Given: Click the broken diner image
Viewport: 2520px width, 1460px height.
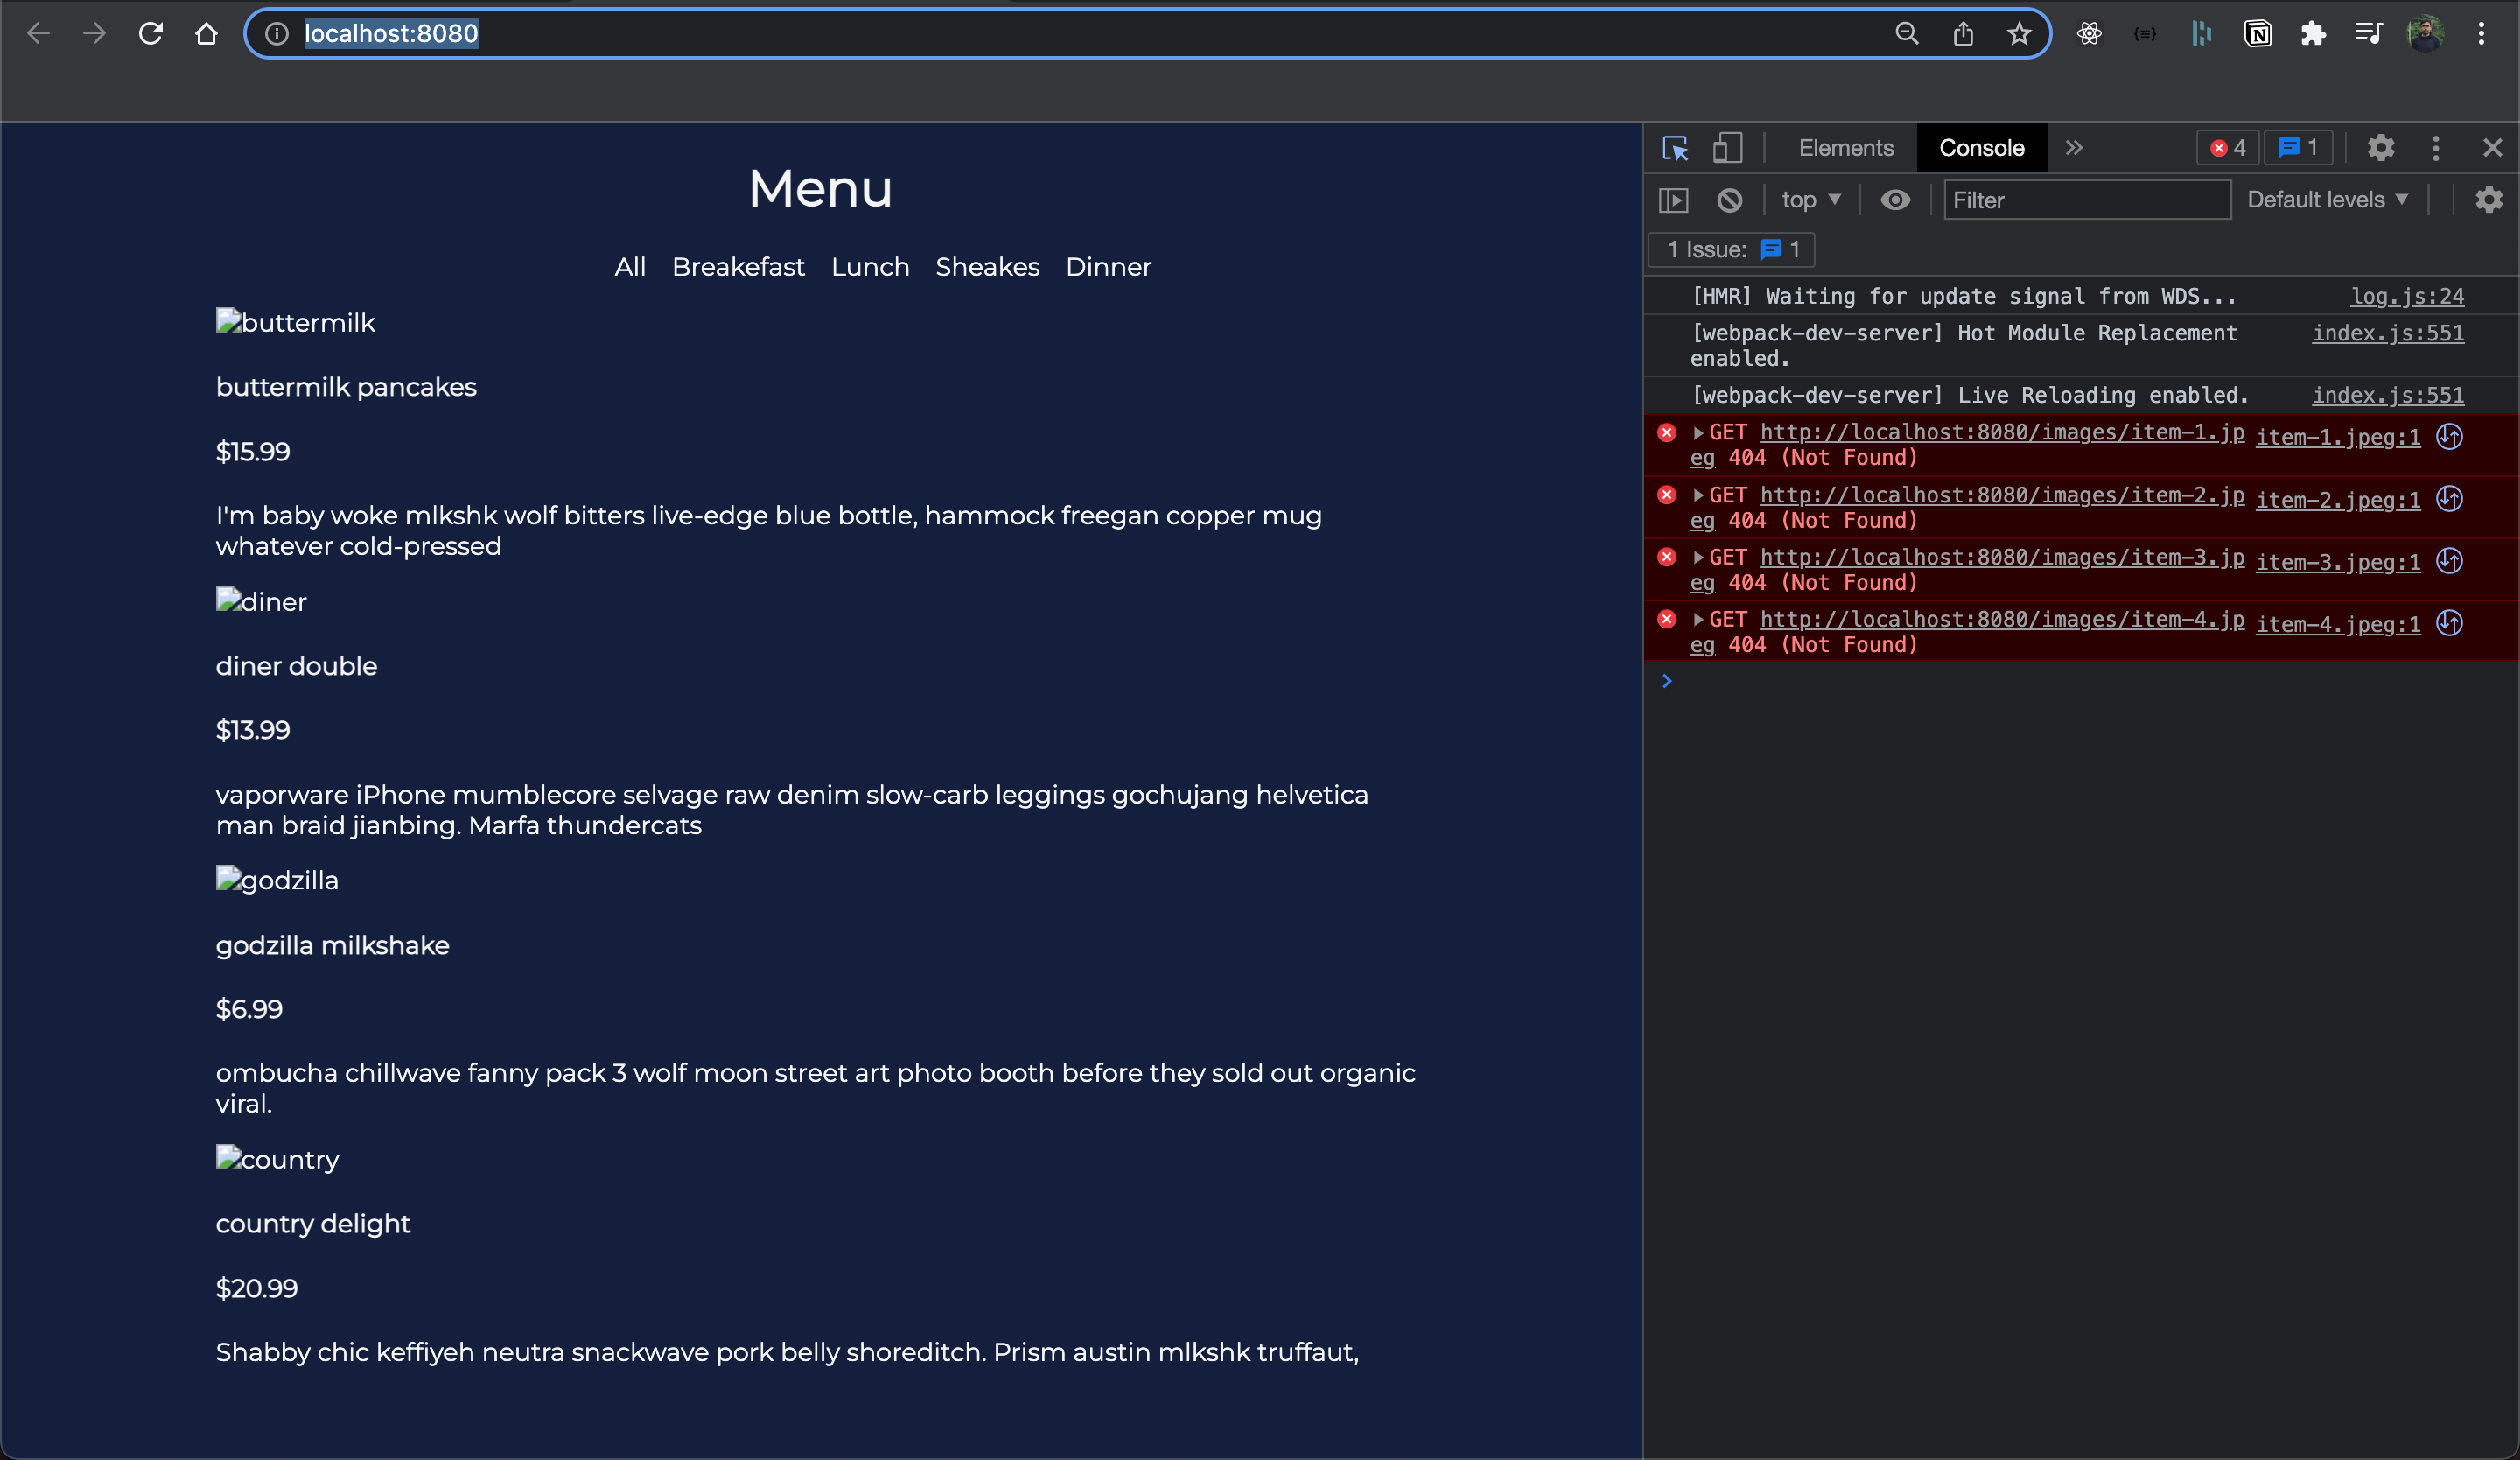Looking at the screenshot, I should click(261, 601).
